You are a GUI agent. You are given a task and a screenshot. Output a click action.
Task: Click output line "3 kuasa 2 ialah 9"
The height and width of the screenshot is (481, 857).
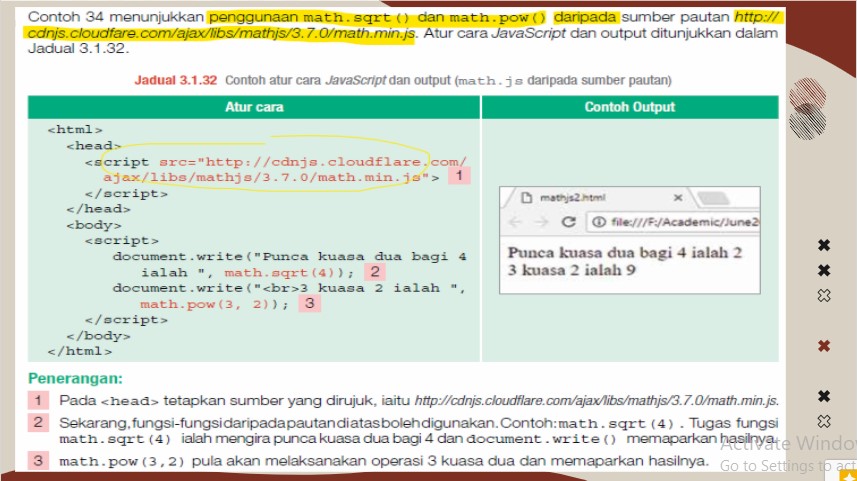tap(571, 270)
